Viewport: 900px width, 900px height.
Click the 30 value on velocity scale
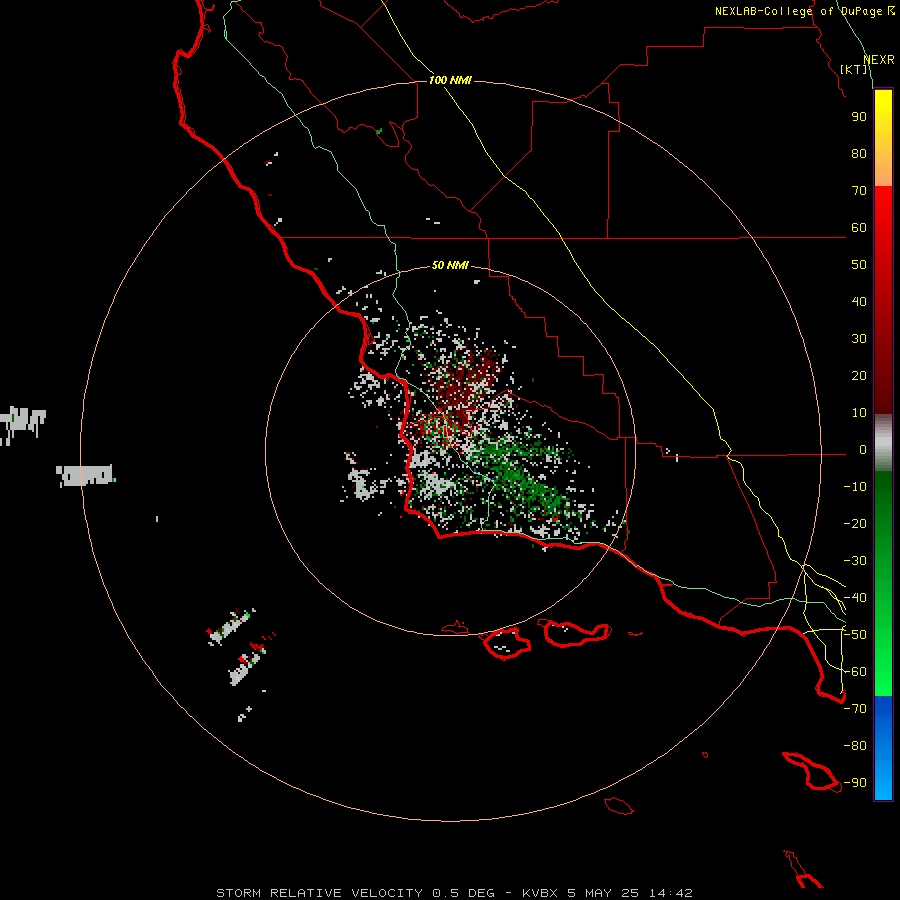point(859,339)
